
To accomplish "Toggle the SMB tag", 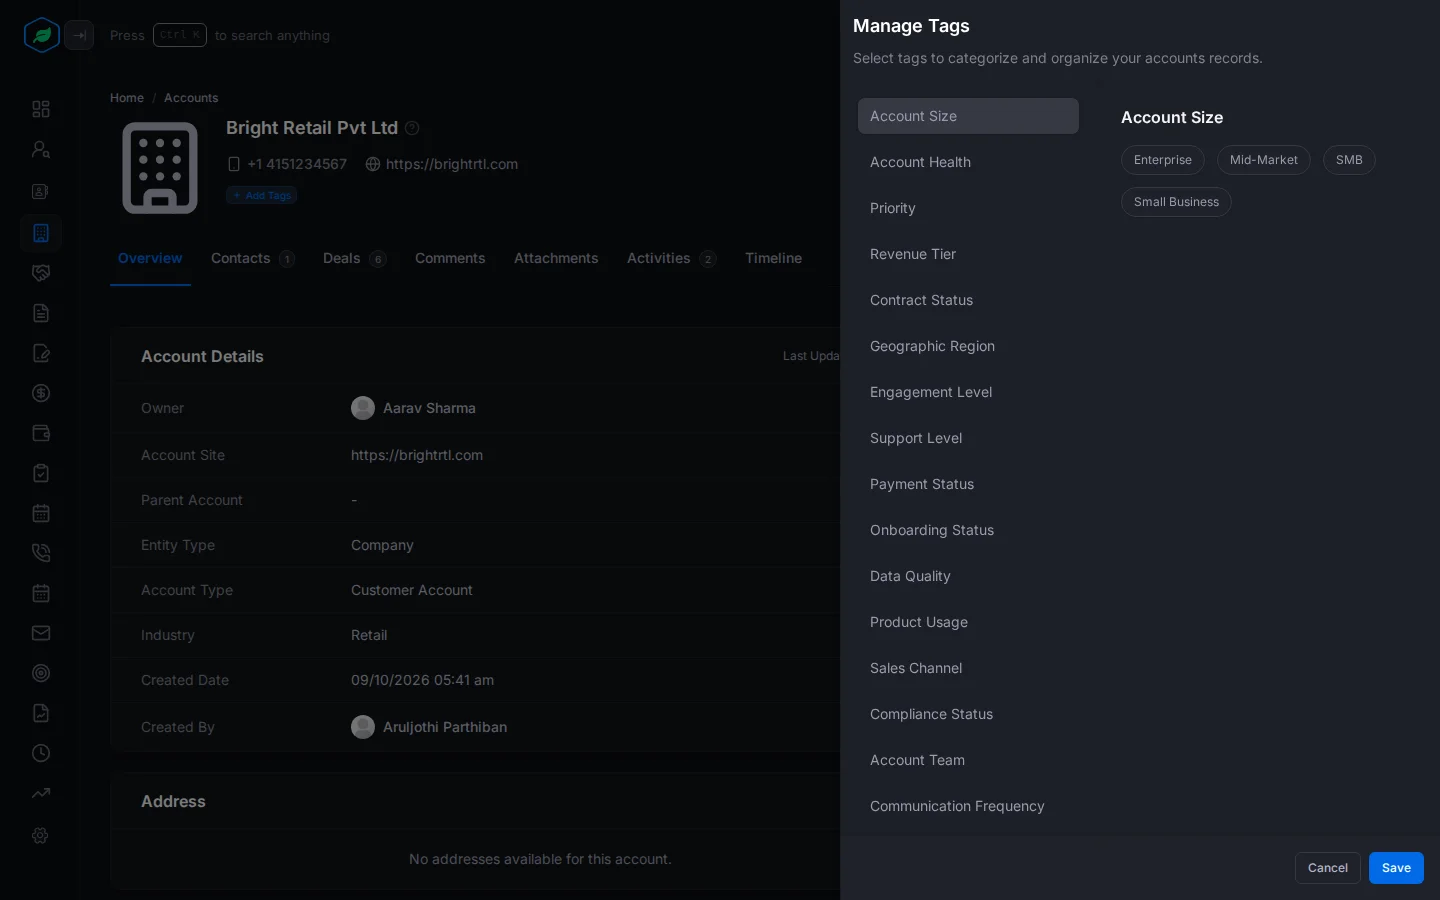I will pos(1349,160).
